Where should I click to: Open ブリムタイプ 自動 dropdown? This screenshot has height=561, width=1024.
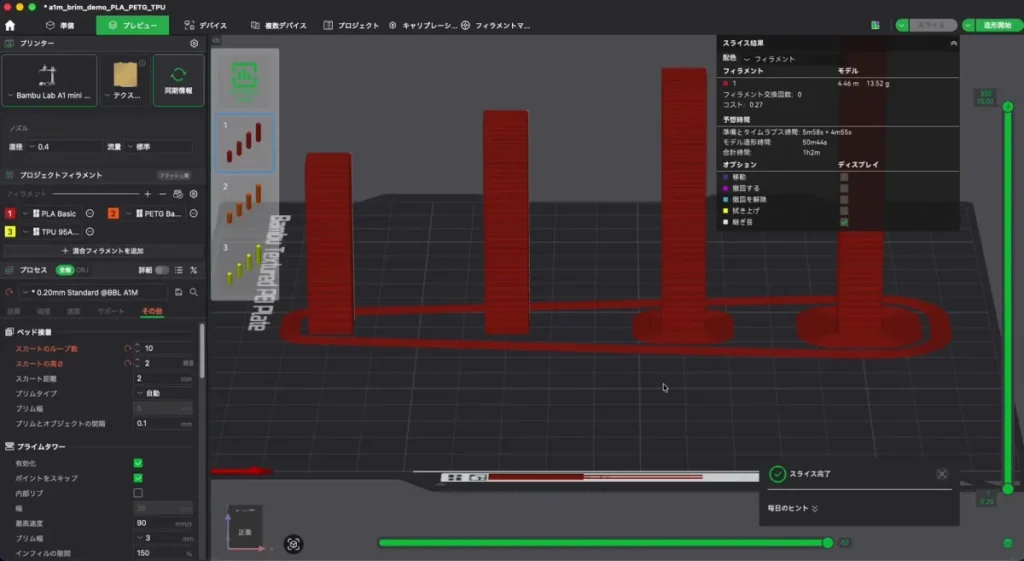point(163,393)
